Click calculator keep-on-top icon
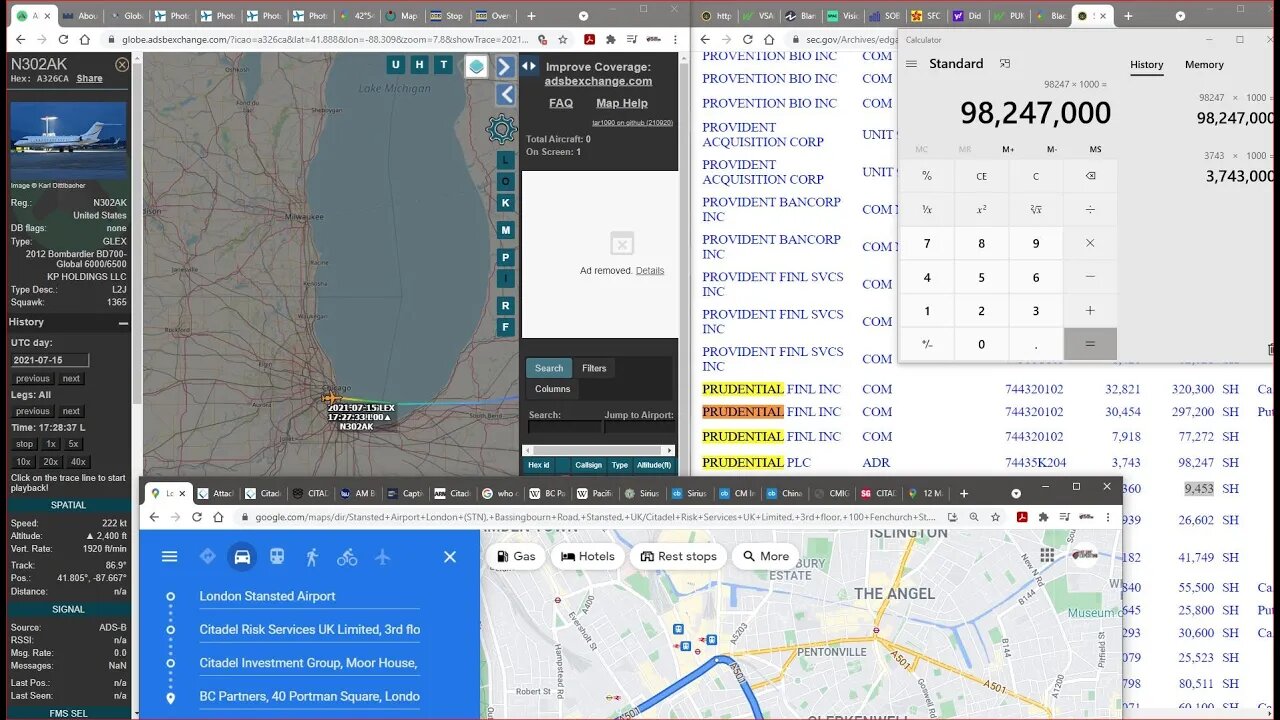The image size is (1280, 720). 1005,63
